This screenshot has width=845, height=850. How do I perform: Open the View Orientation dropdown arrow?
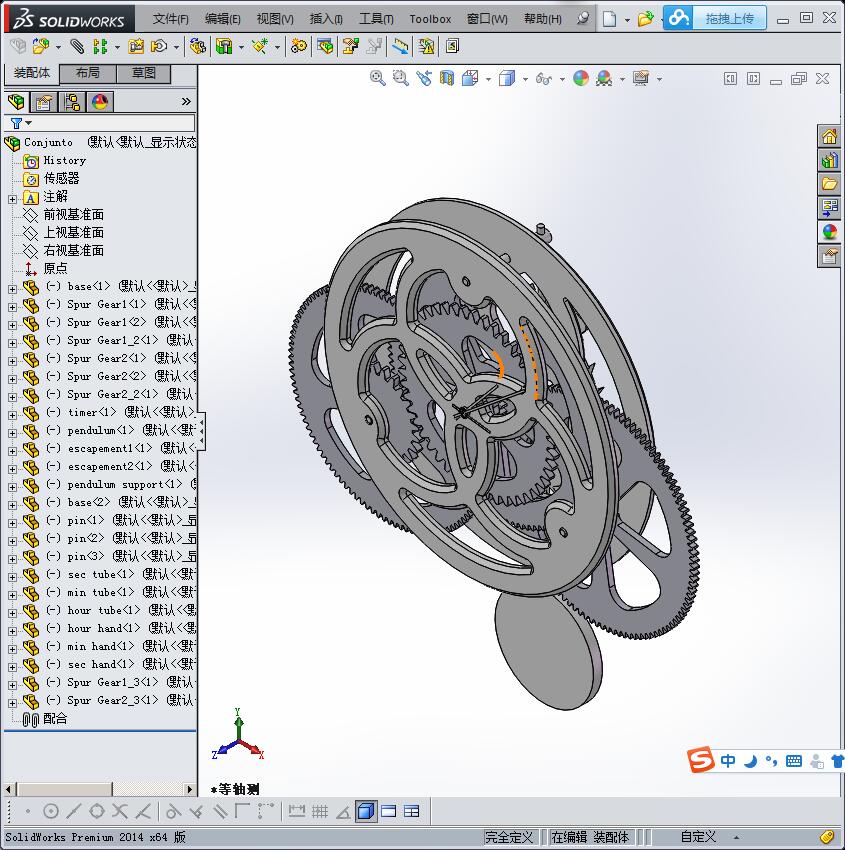488,79
